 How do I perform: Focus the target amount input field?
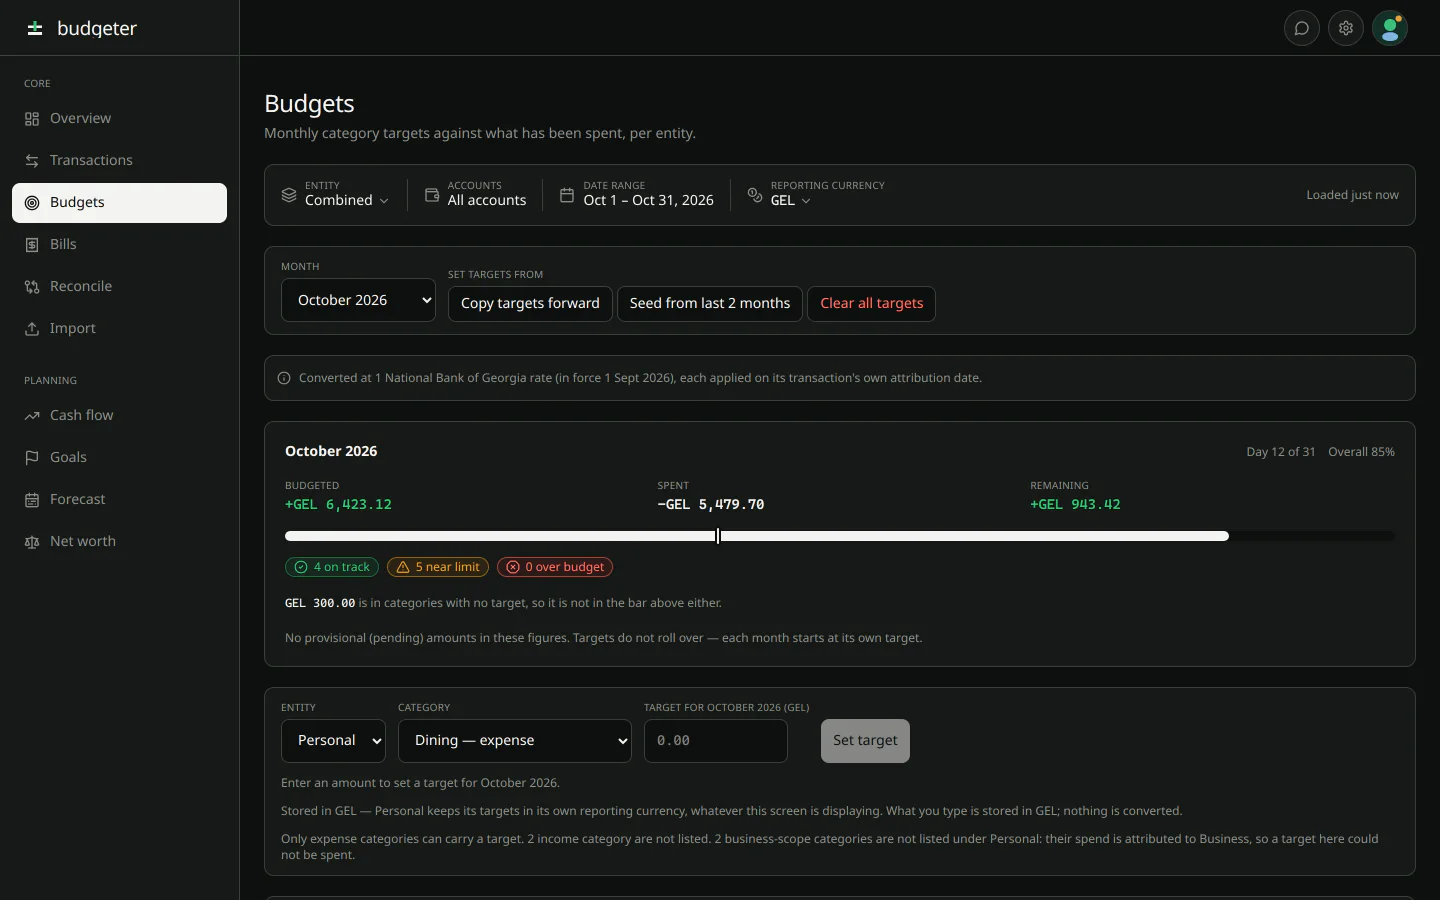(x=716, y=741)
